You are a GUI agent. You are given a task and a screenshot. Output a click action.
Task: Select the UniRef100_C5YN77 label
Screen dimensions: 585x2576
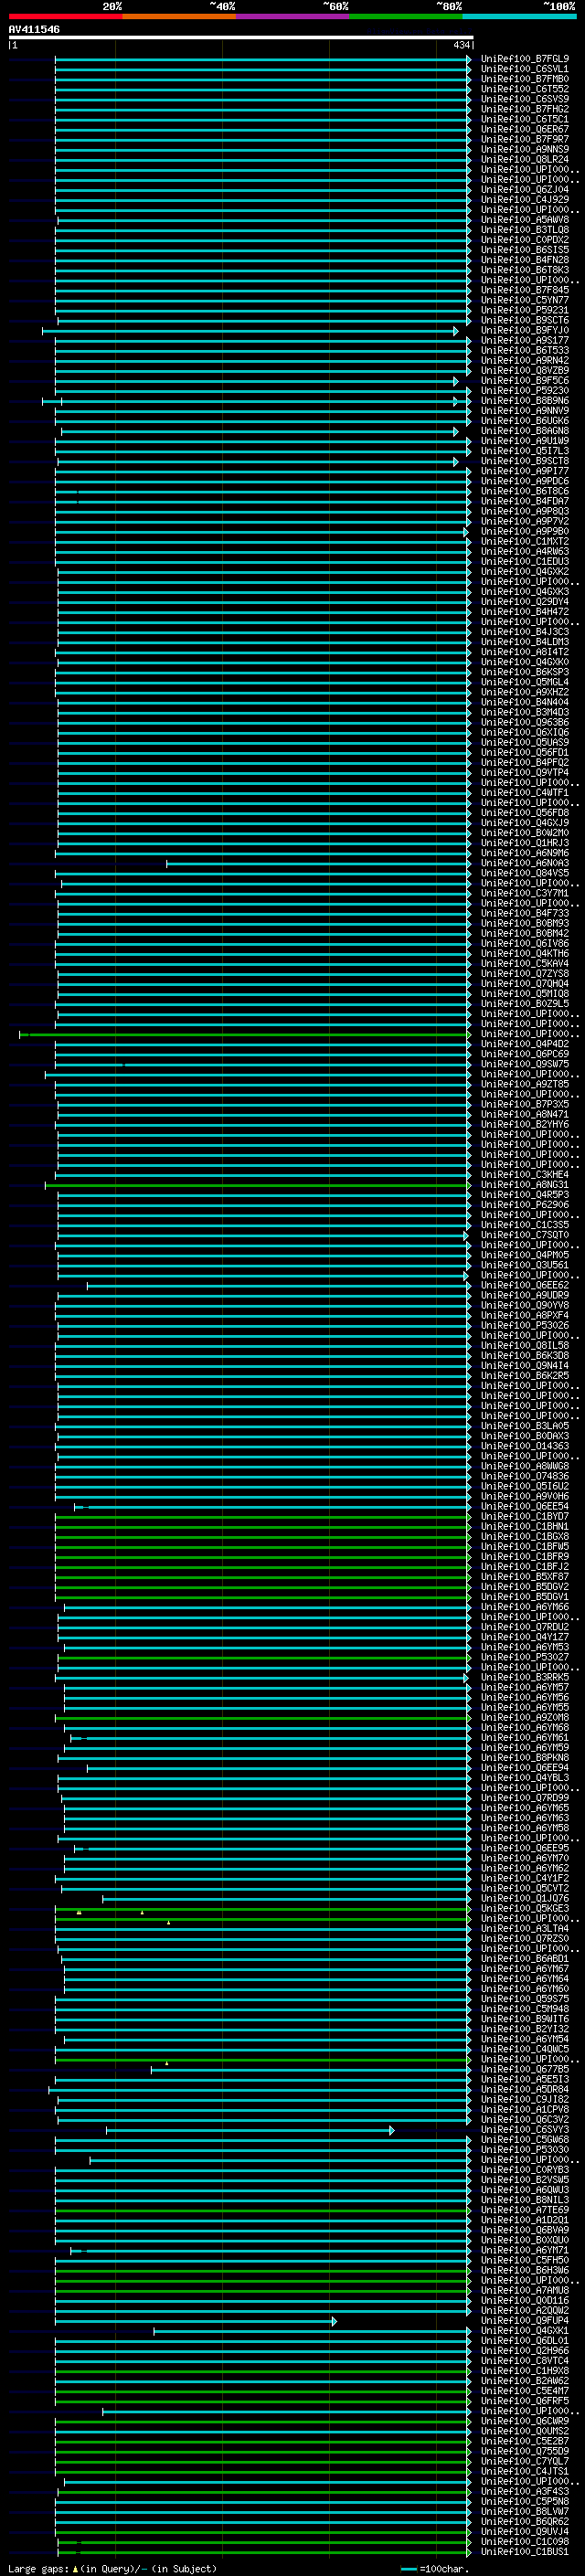[524, 300]
